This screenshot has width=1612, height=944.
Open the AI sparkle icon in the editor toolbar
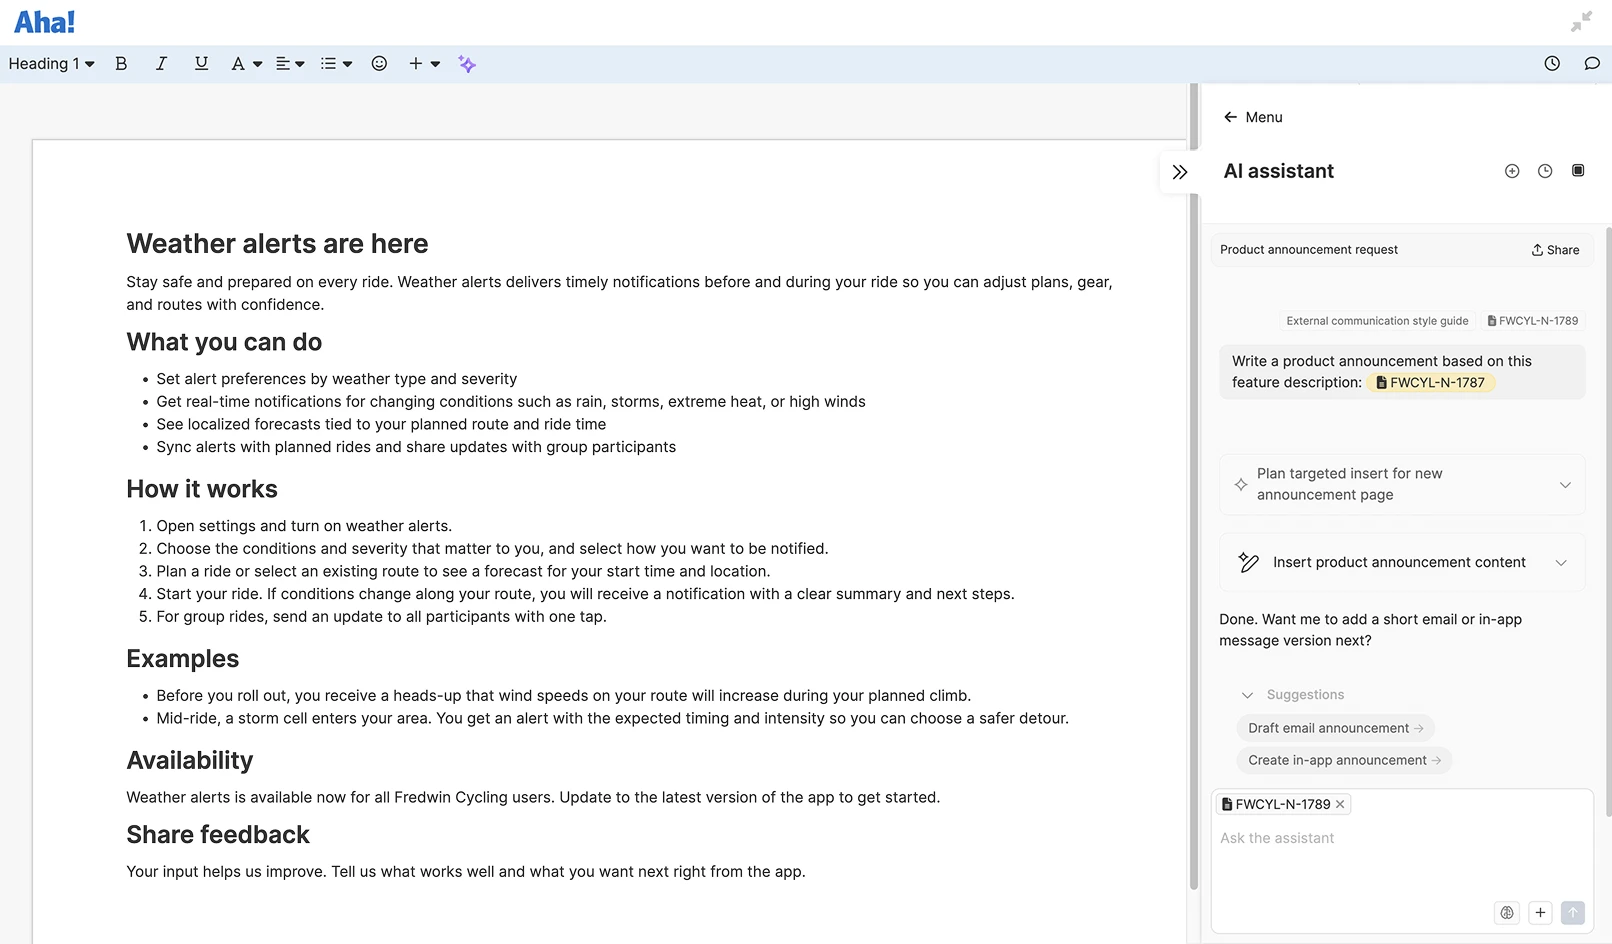point(466,63)
